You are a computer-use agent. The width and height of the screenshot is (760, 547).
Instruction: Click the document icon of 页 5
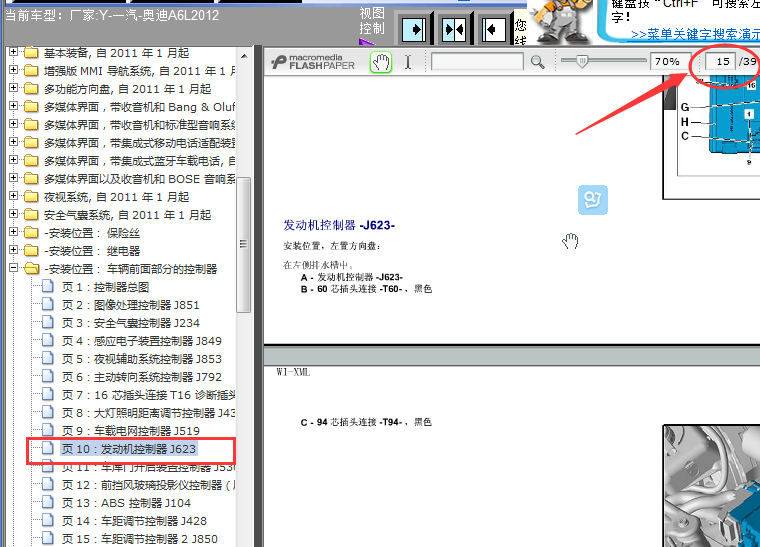click(48, 358)
